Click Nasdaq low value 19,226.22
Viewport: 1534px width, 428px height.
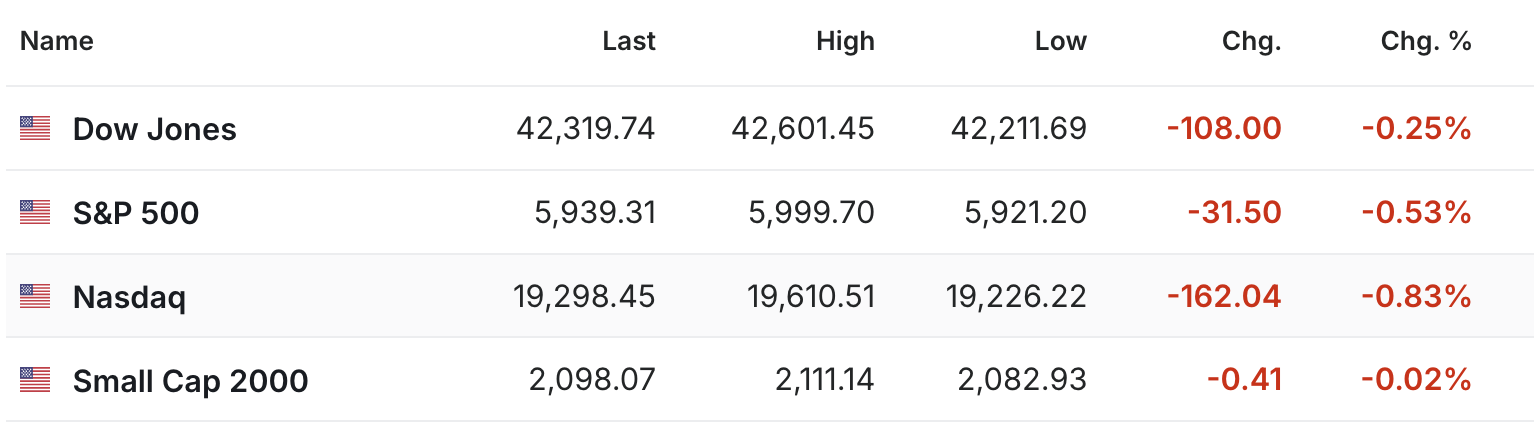pyautogui.click(x=1016, y=297)
